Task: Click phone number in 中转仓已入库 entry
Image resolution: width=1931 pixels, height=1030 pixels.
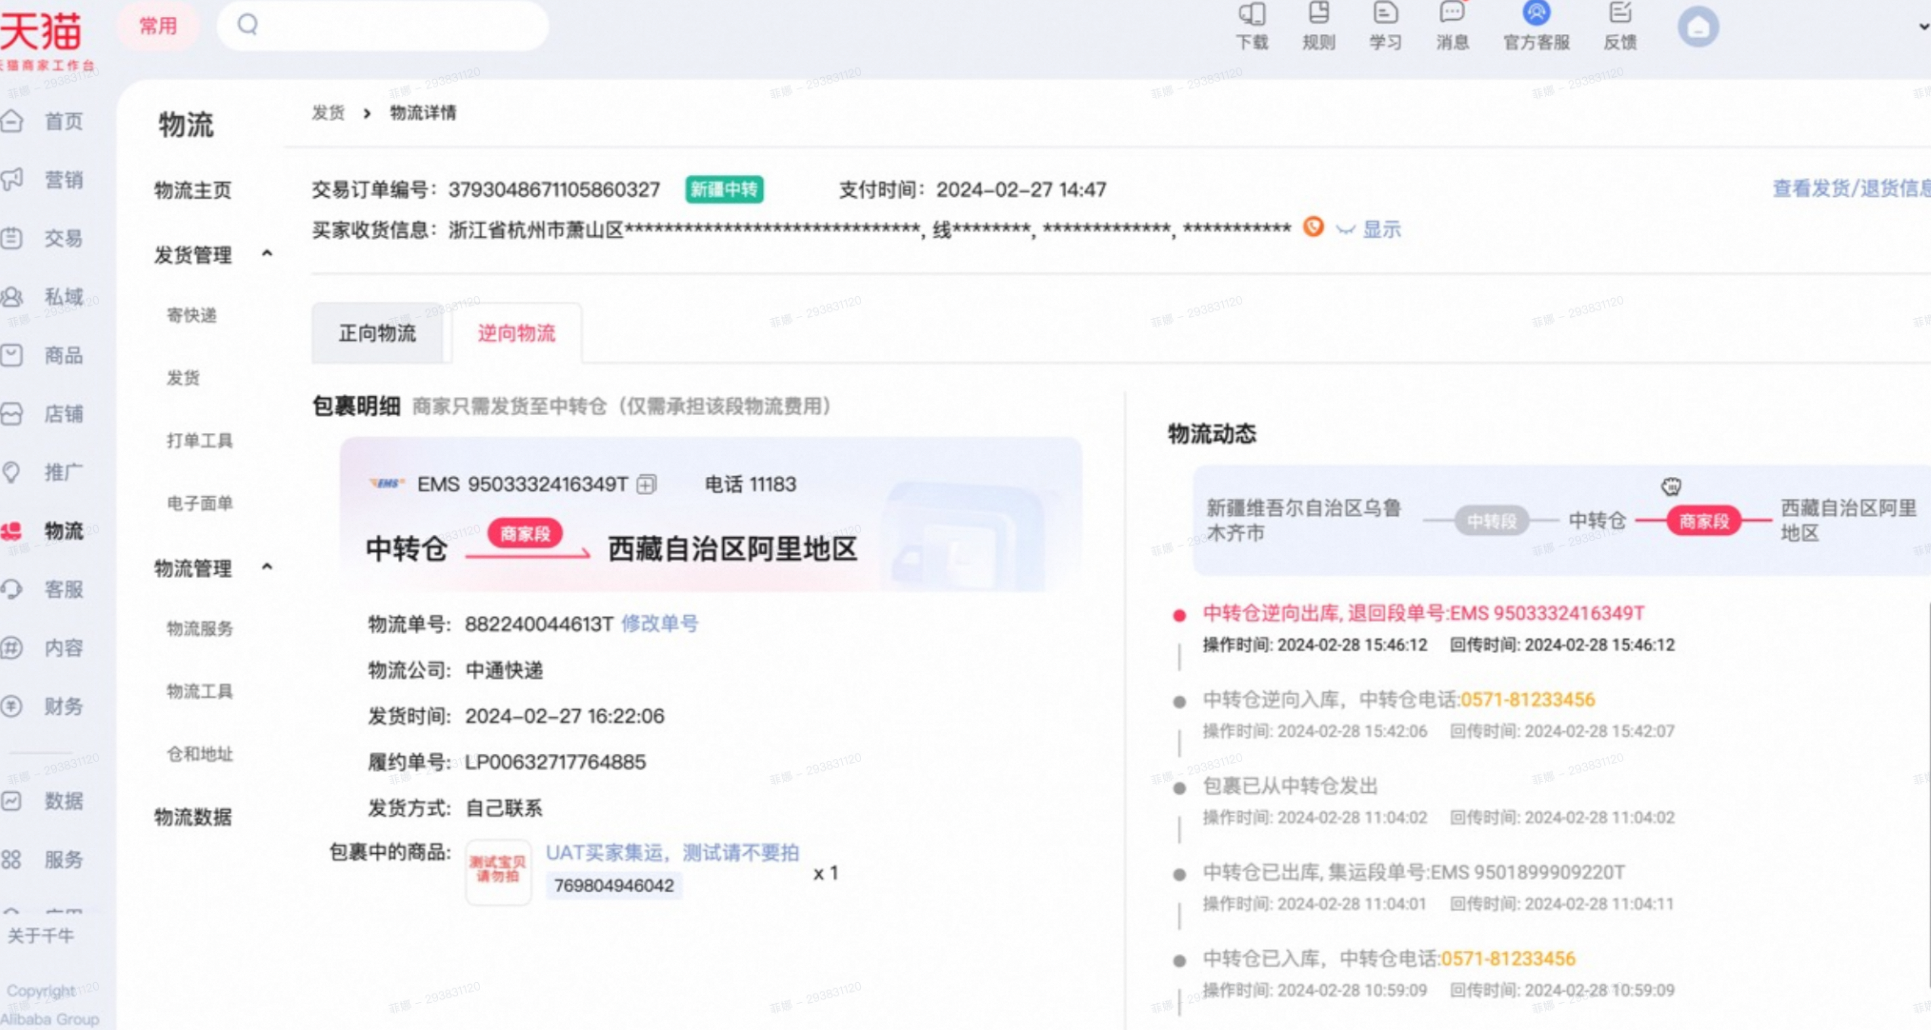Action: tap(1508, 958)
